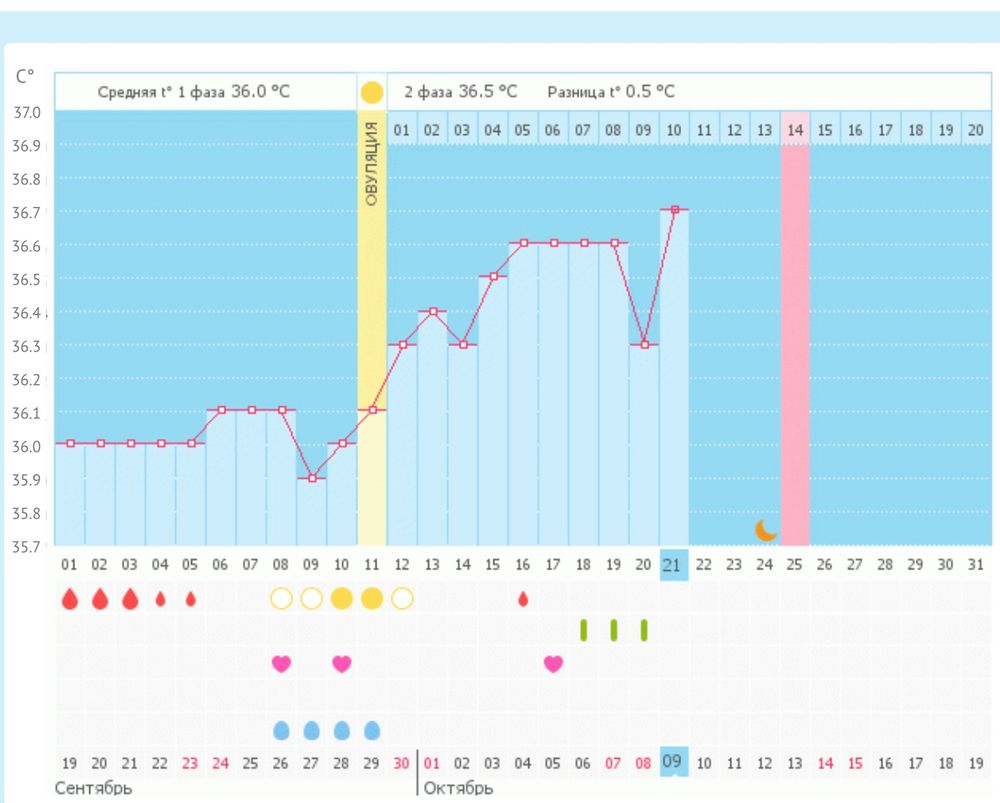
Task: Click cycle day 31 on the bottom axis
Action: click(976, 564)
